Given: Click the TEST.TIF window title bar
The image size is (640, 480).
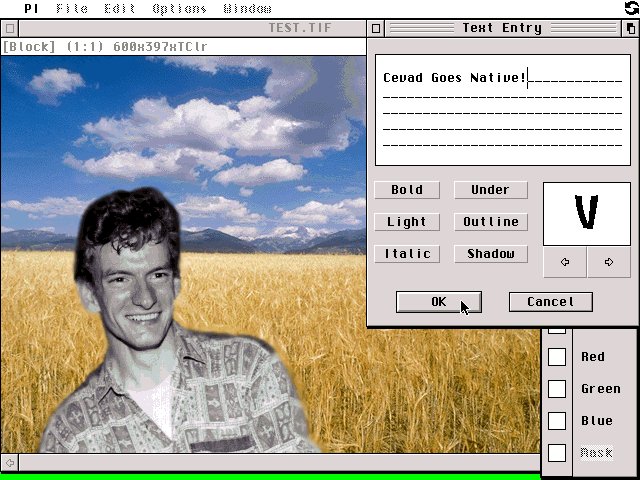Looking at the screenshot, I should (192, 29).
